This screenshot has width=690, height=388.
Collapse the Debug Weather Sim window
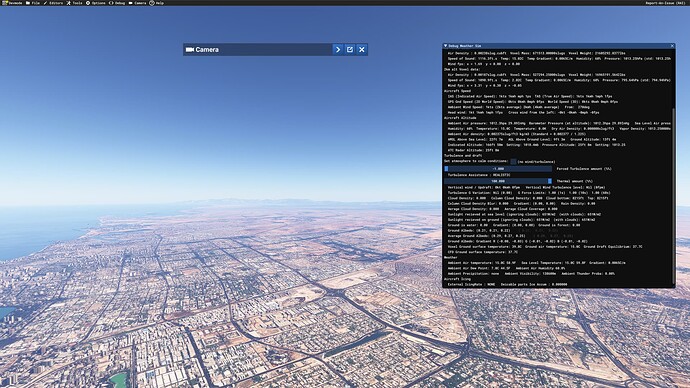[x=445, y=46]
